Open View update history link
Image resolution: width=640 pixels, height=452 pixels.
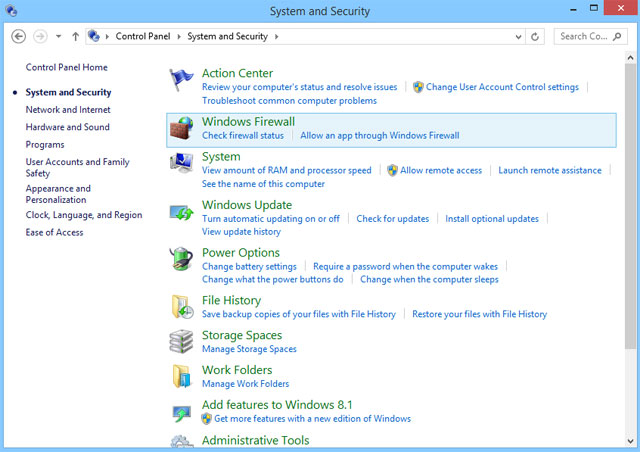point(241,232)
